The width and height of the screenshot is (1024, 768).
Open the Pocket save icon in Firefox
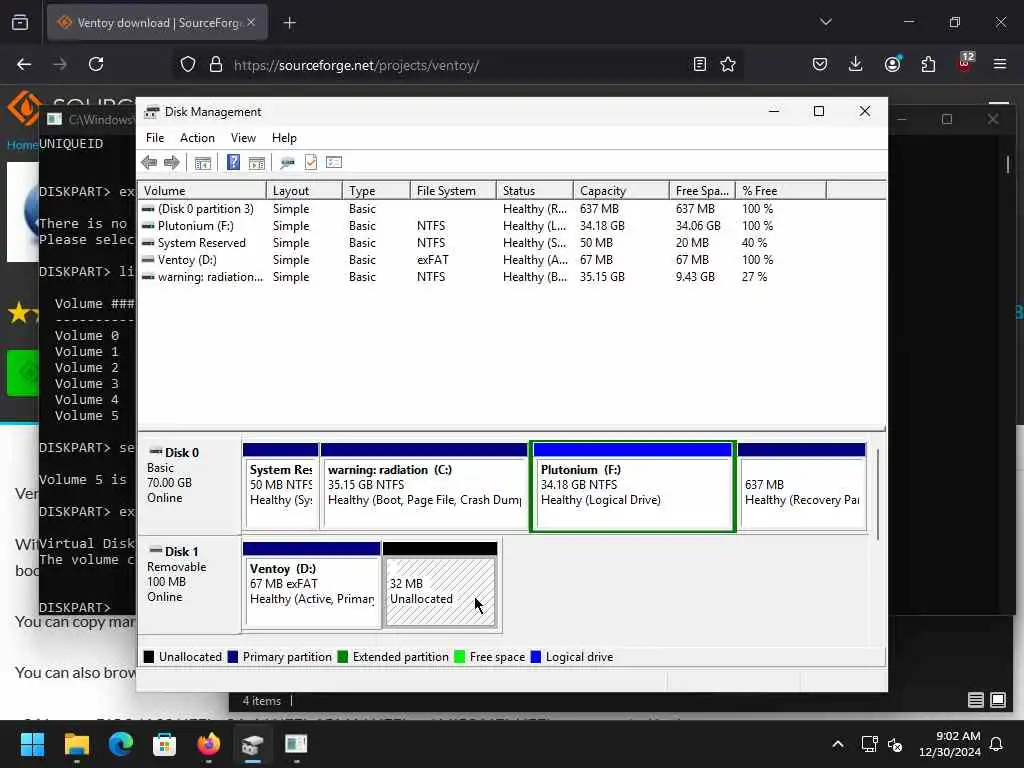pos(820,65)
